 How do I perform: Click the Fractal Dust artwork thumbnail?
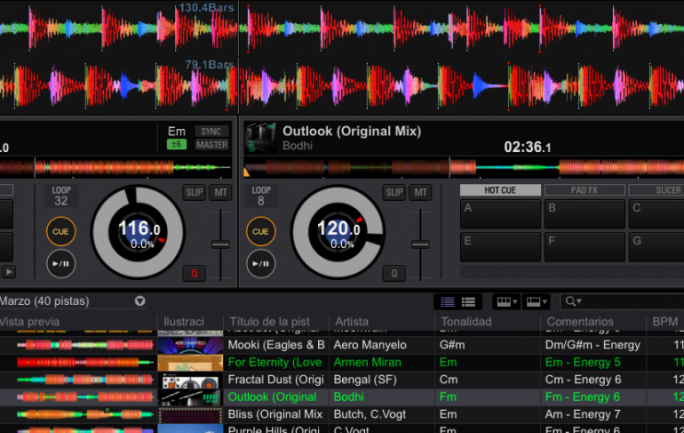coord(190,380)
